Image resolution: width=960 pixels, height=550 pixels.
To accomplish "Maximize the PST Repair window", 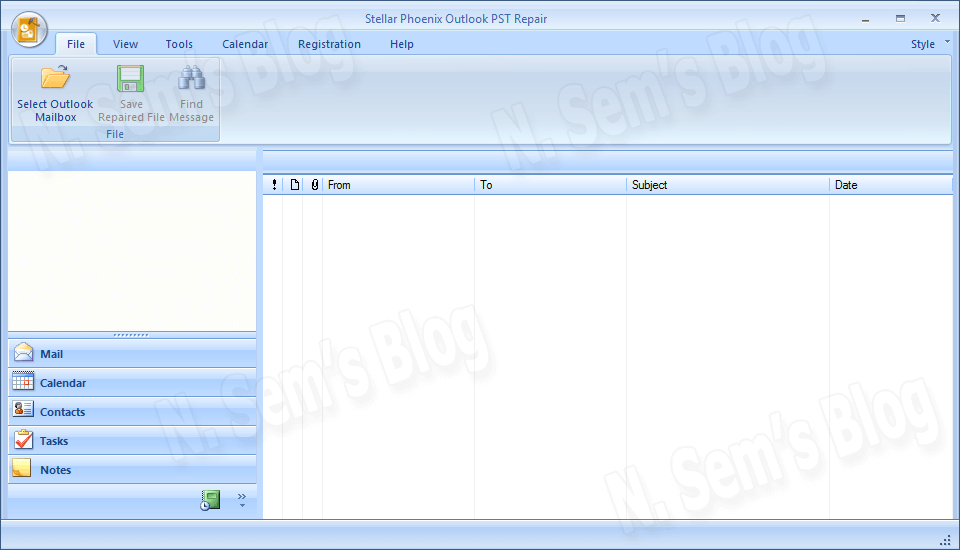I will (900, 19).
